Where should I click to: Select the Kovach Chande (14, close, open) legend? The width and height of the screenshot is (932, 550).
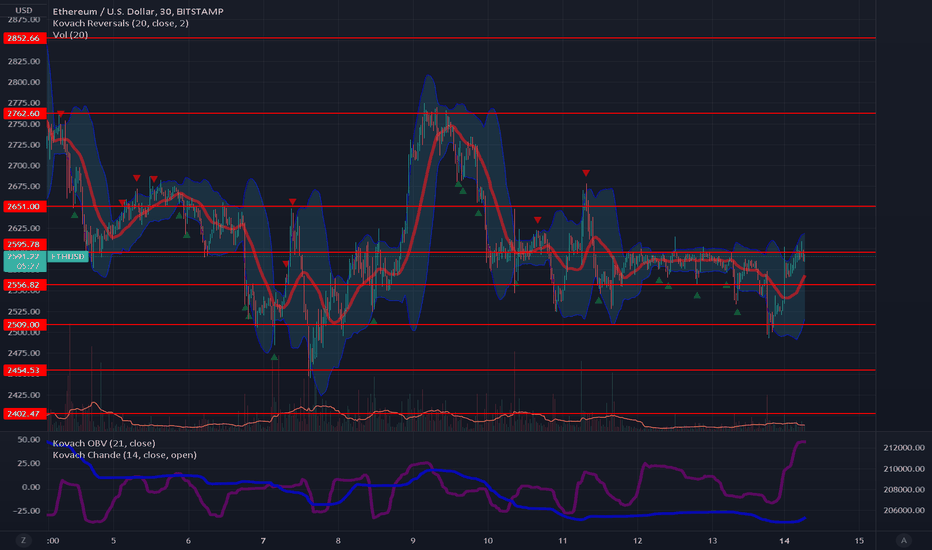pyautogui.click(x=124, y=455)
